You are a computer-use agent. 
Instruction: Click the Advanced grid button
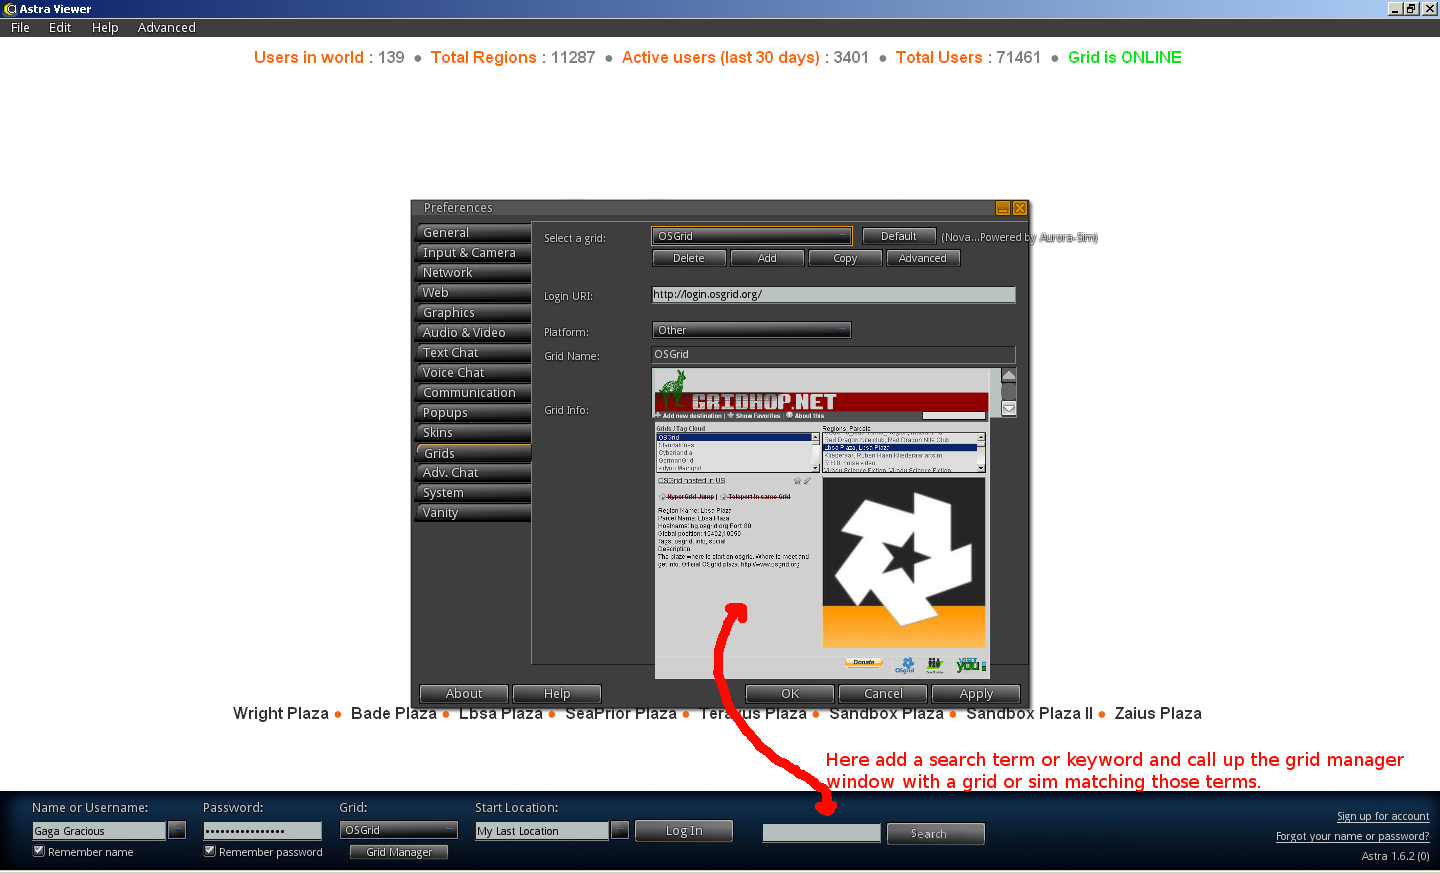click(923, 258)
